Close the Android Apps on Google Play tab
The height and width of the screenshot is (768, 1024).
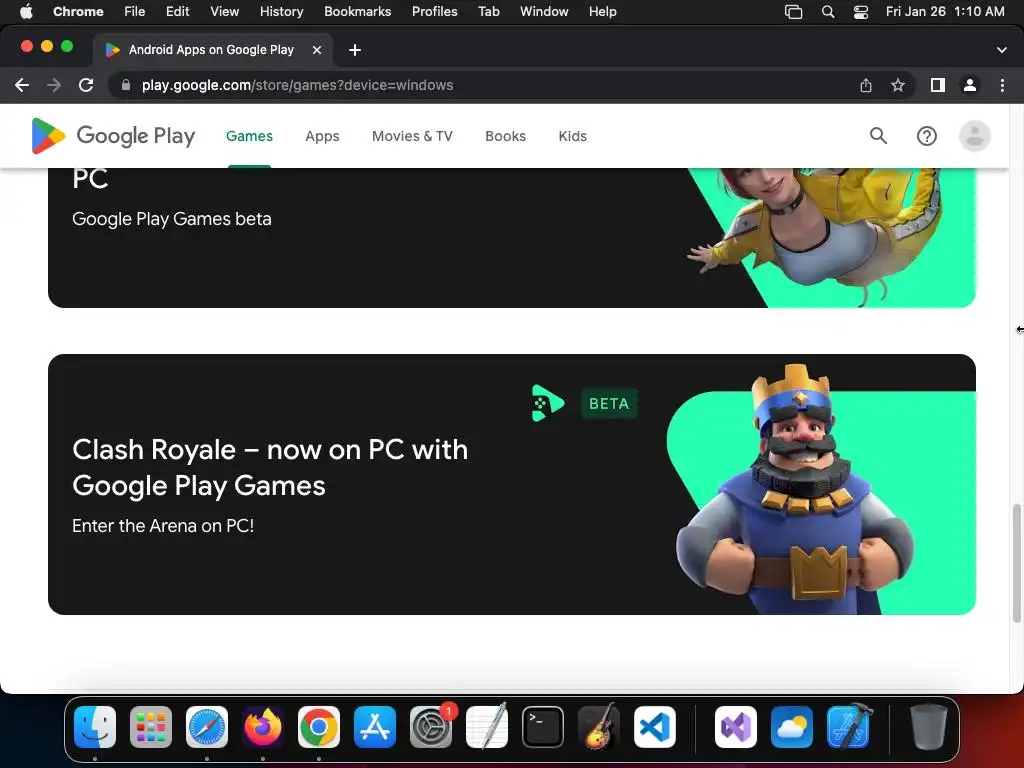click(x=317, y=50)
